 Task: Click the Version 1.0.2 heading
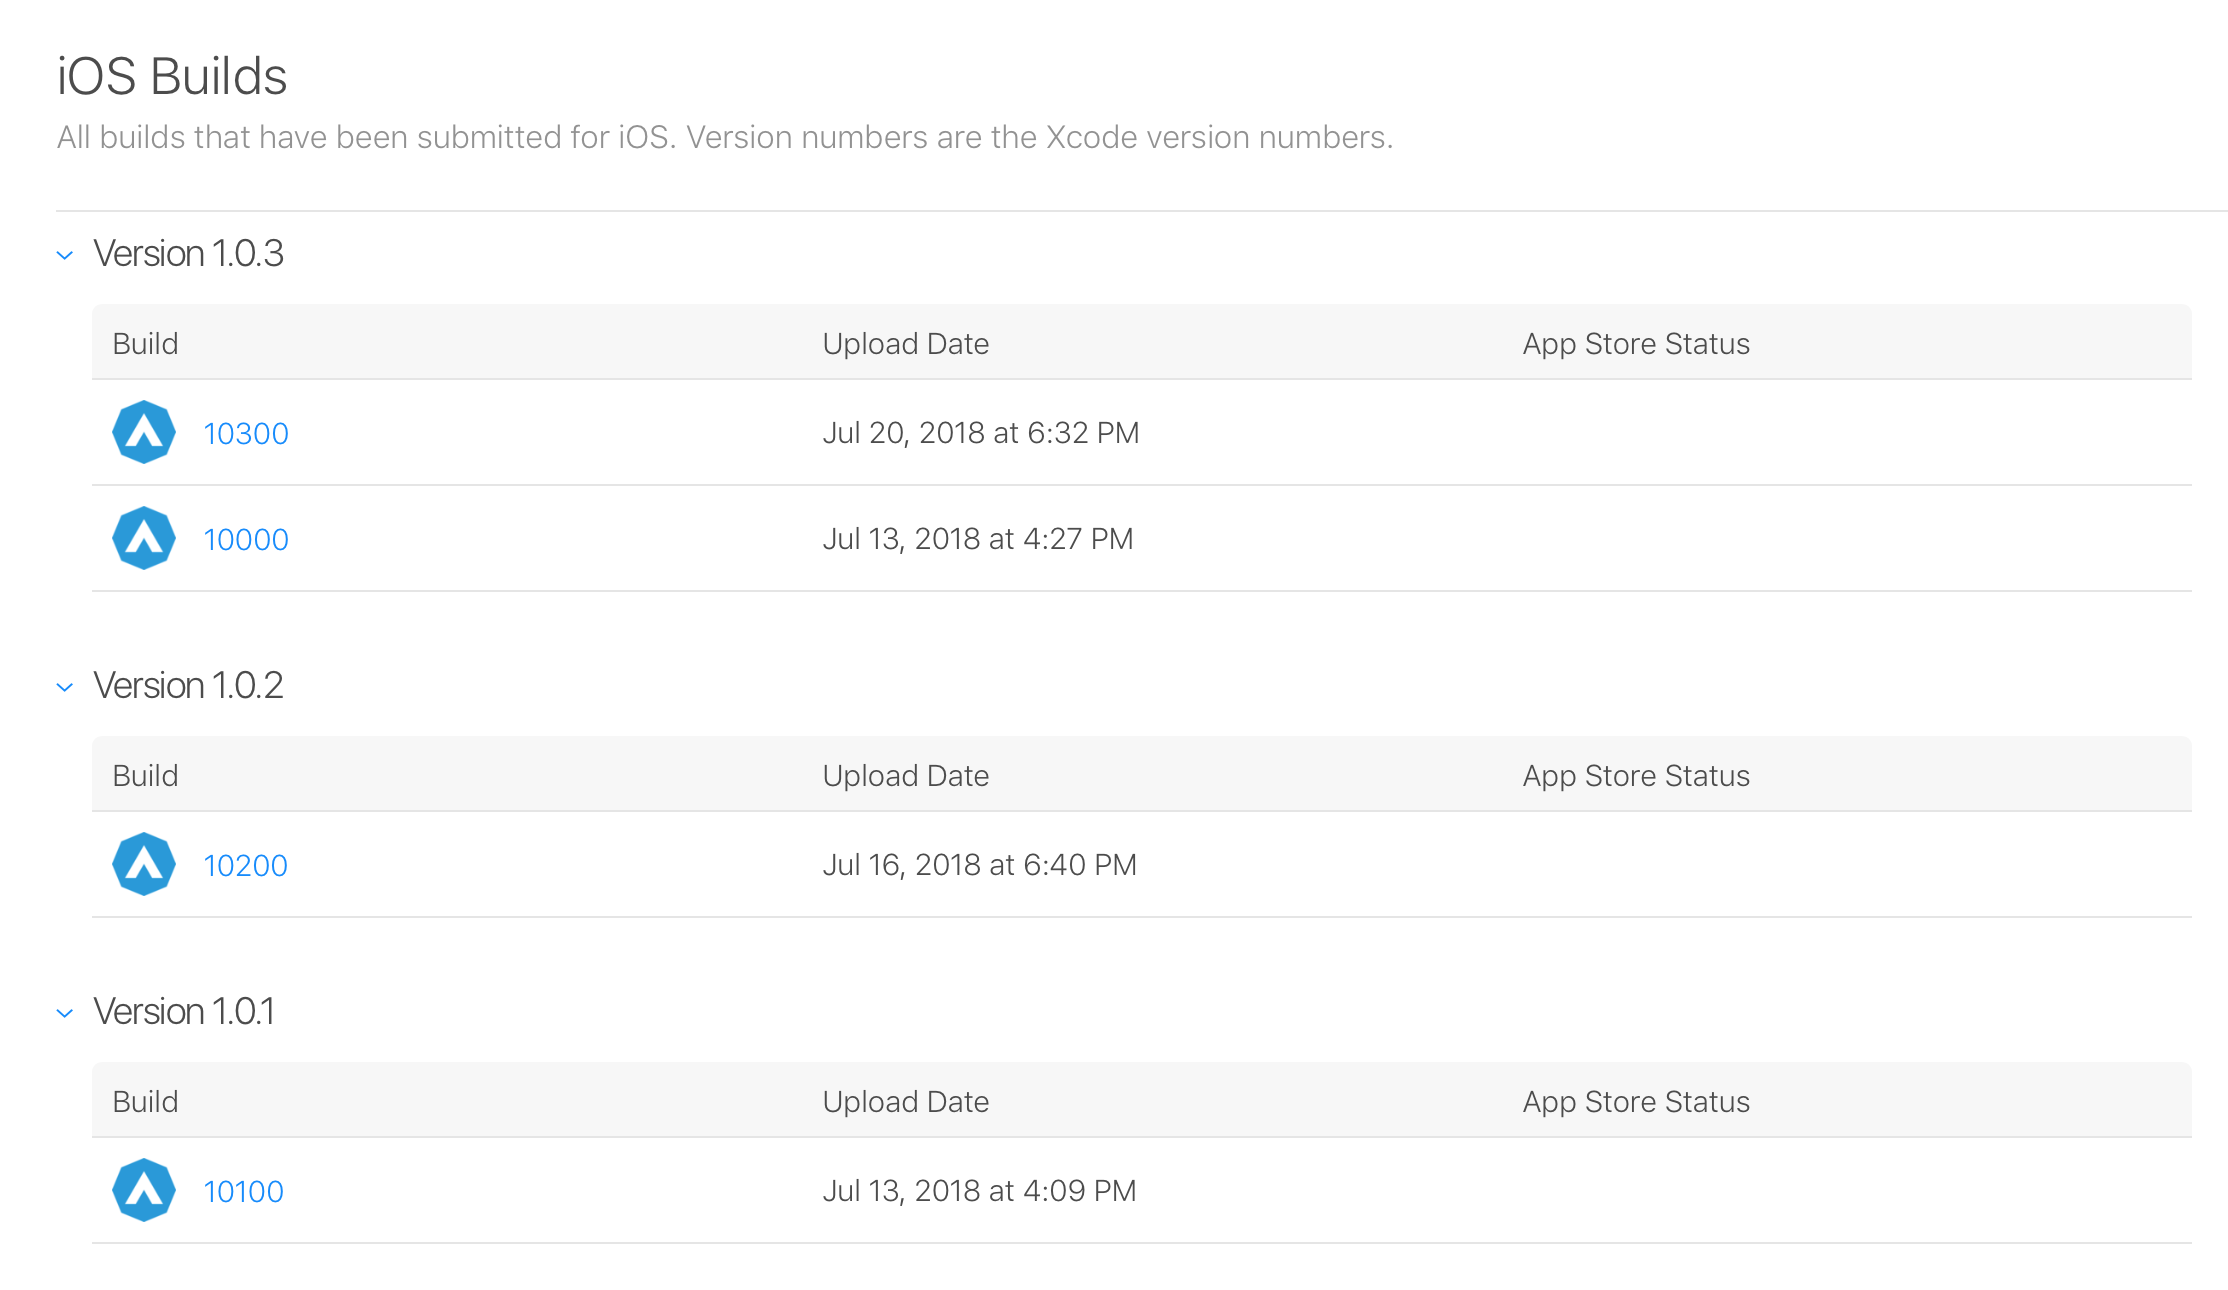pyautogui.click(x=188, y=686)
